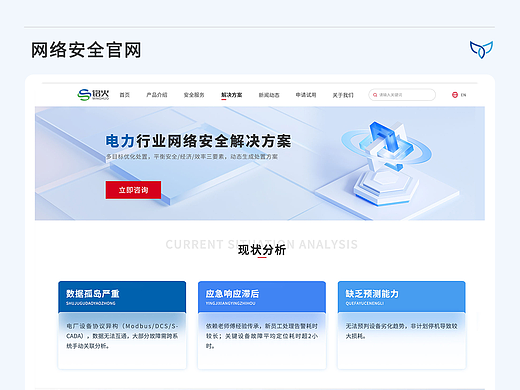Open the 新闻动态 nav item
The height and width of the screenshot is (390, 520).
pos(269,95)
